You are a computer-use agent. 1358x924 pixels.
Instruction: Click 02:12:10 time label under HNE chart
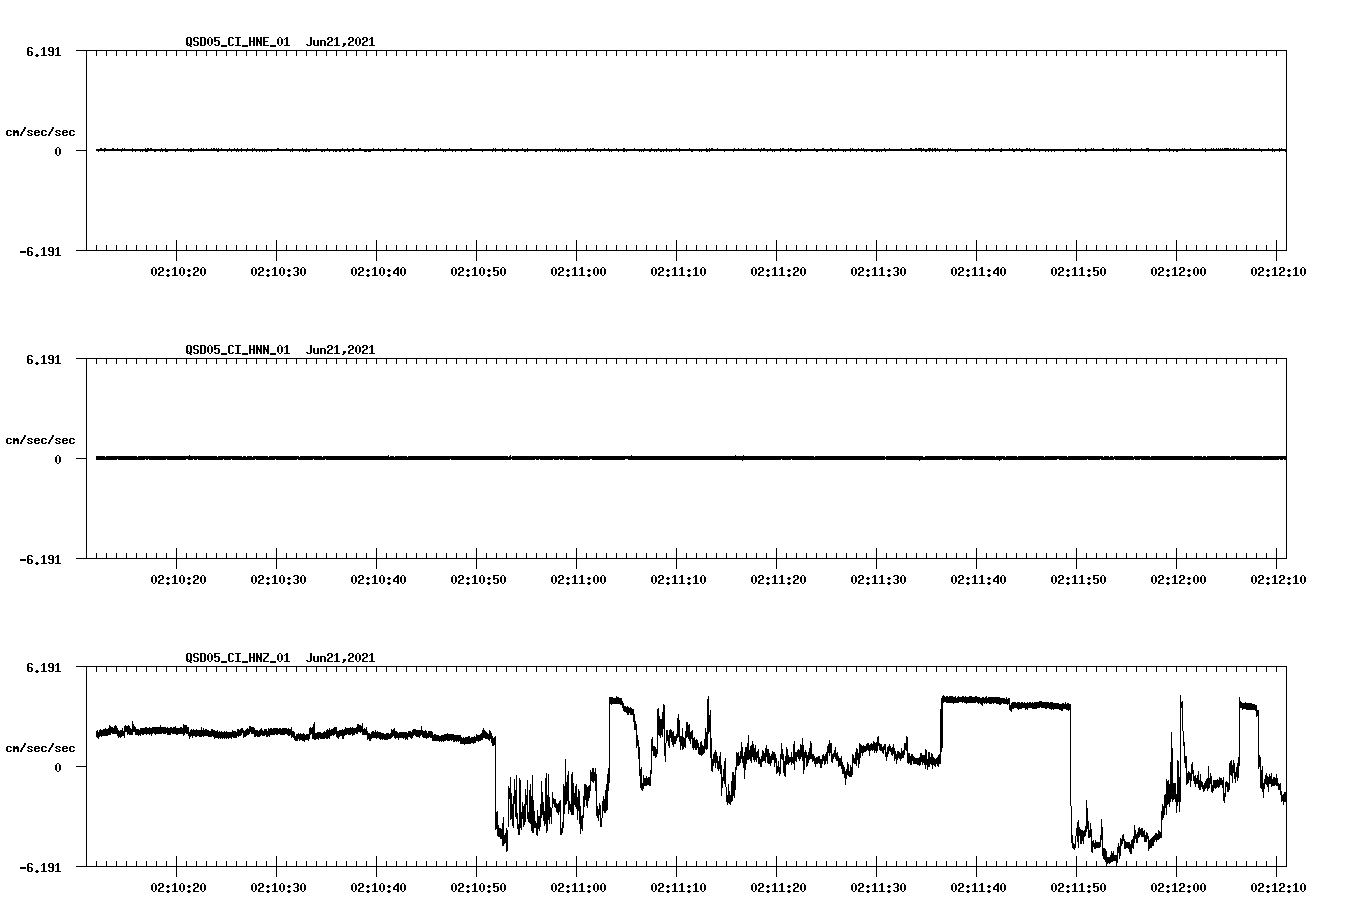pos(1277,271)
